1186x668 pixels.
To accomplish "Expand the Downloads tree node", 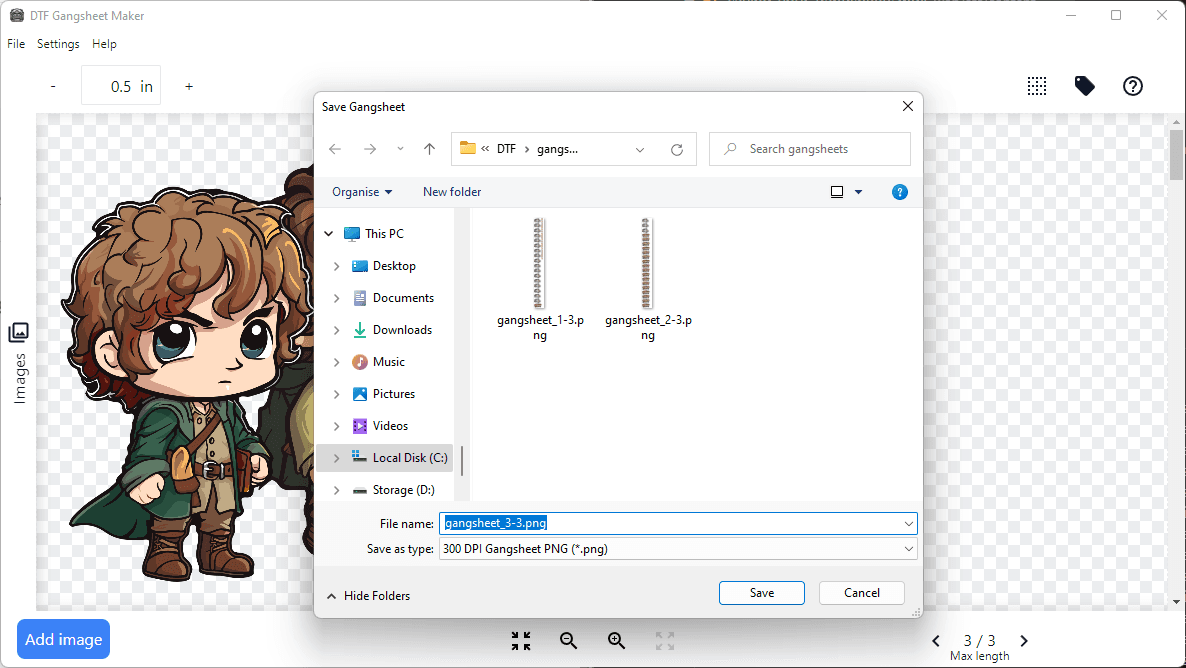I will tap(336, 330).
